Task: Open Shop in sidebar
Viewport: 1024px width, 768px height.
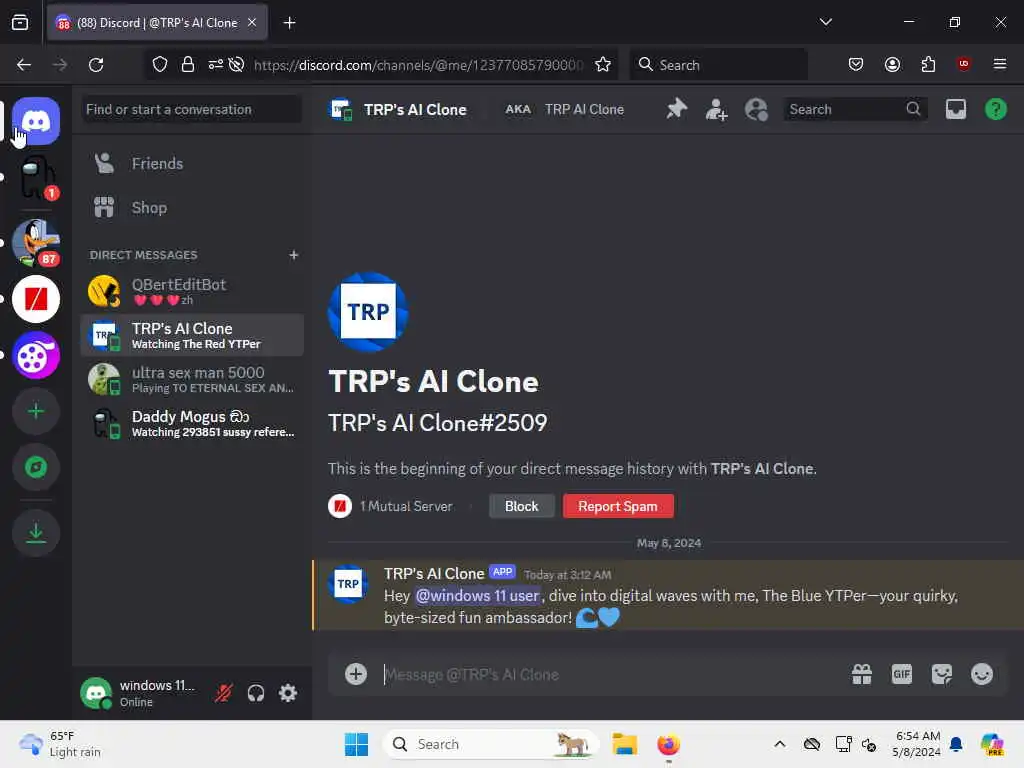Action: (x=192, y=208)
